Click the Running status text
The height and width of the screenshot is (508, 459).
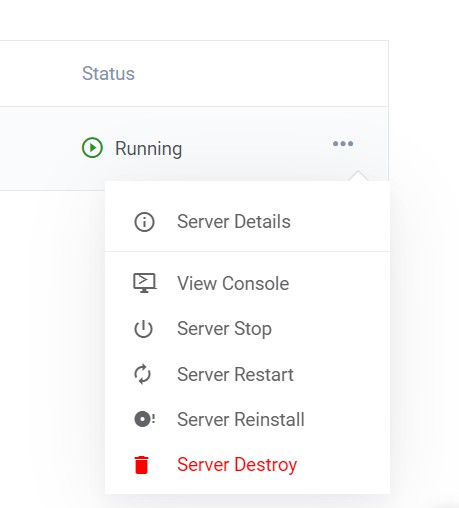coord(148,149)
